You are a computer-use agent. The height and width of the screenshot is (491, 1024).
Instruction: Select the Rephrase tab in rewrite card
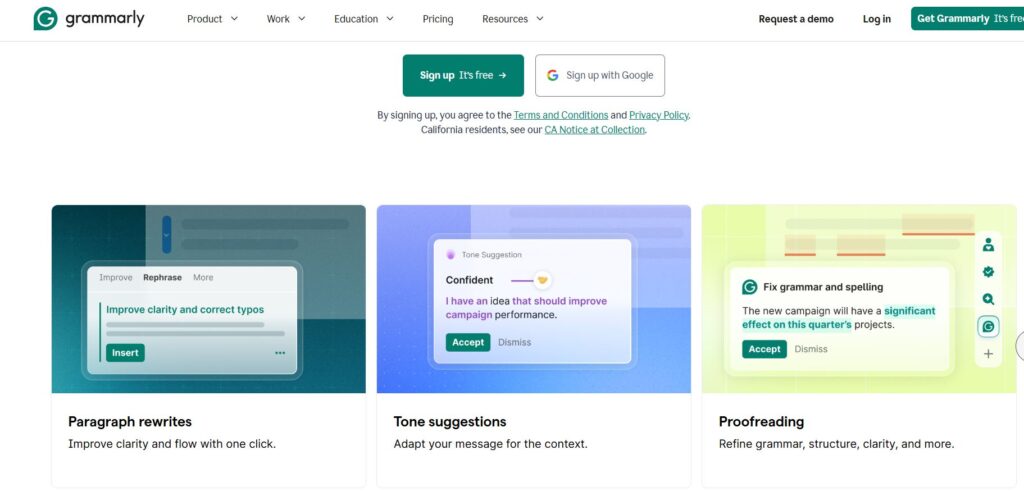[163, 277]
